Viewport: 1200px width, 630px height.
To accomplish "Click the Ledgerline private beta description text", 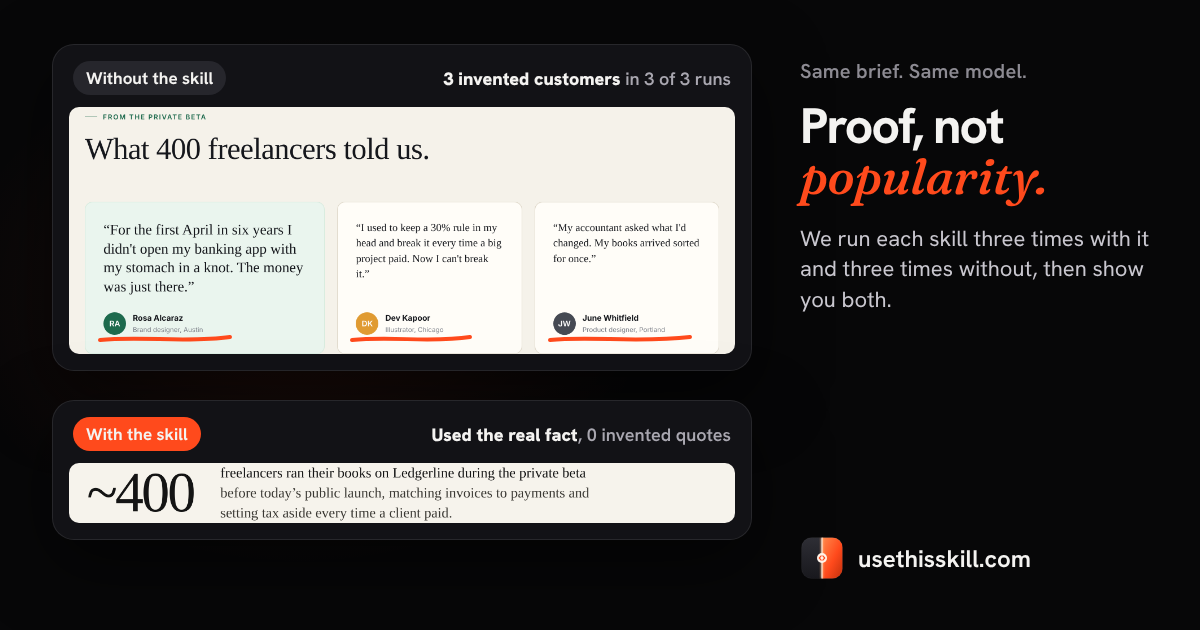I will (x=404, y=493).
